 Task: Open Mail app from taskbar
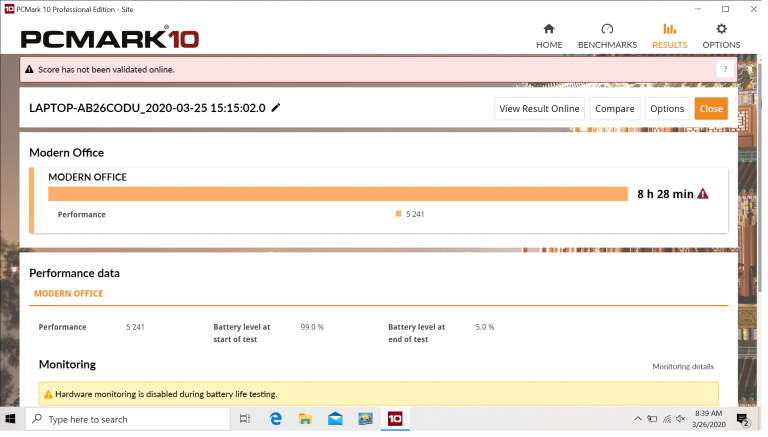[336, 419]
